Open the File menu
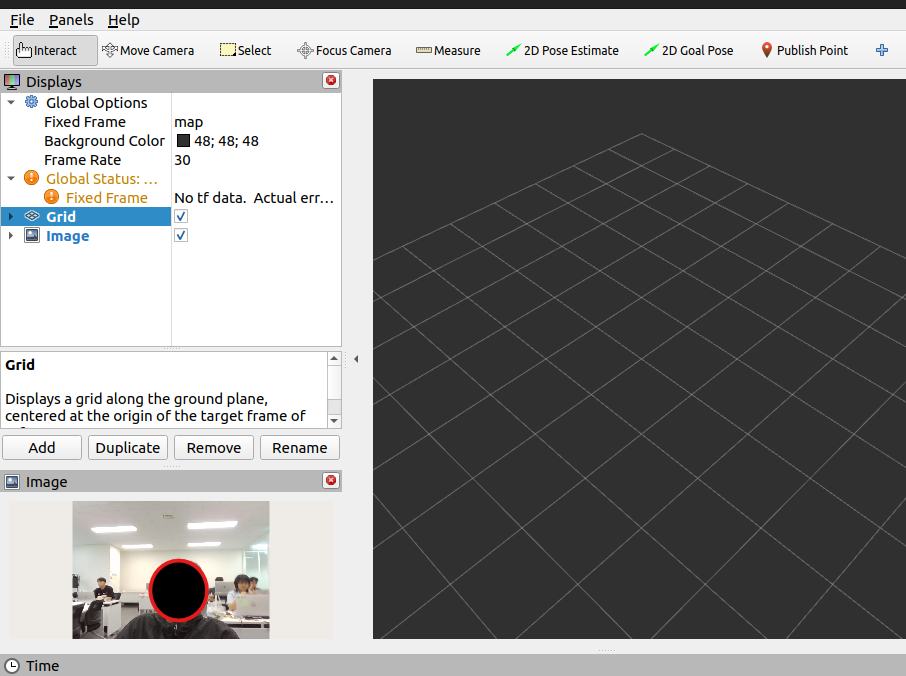Viewport: 906px width, 676px height. pyautogui.click(x=22, y=20)
